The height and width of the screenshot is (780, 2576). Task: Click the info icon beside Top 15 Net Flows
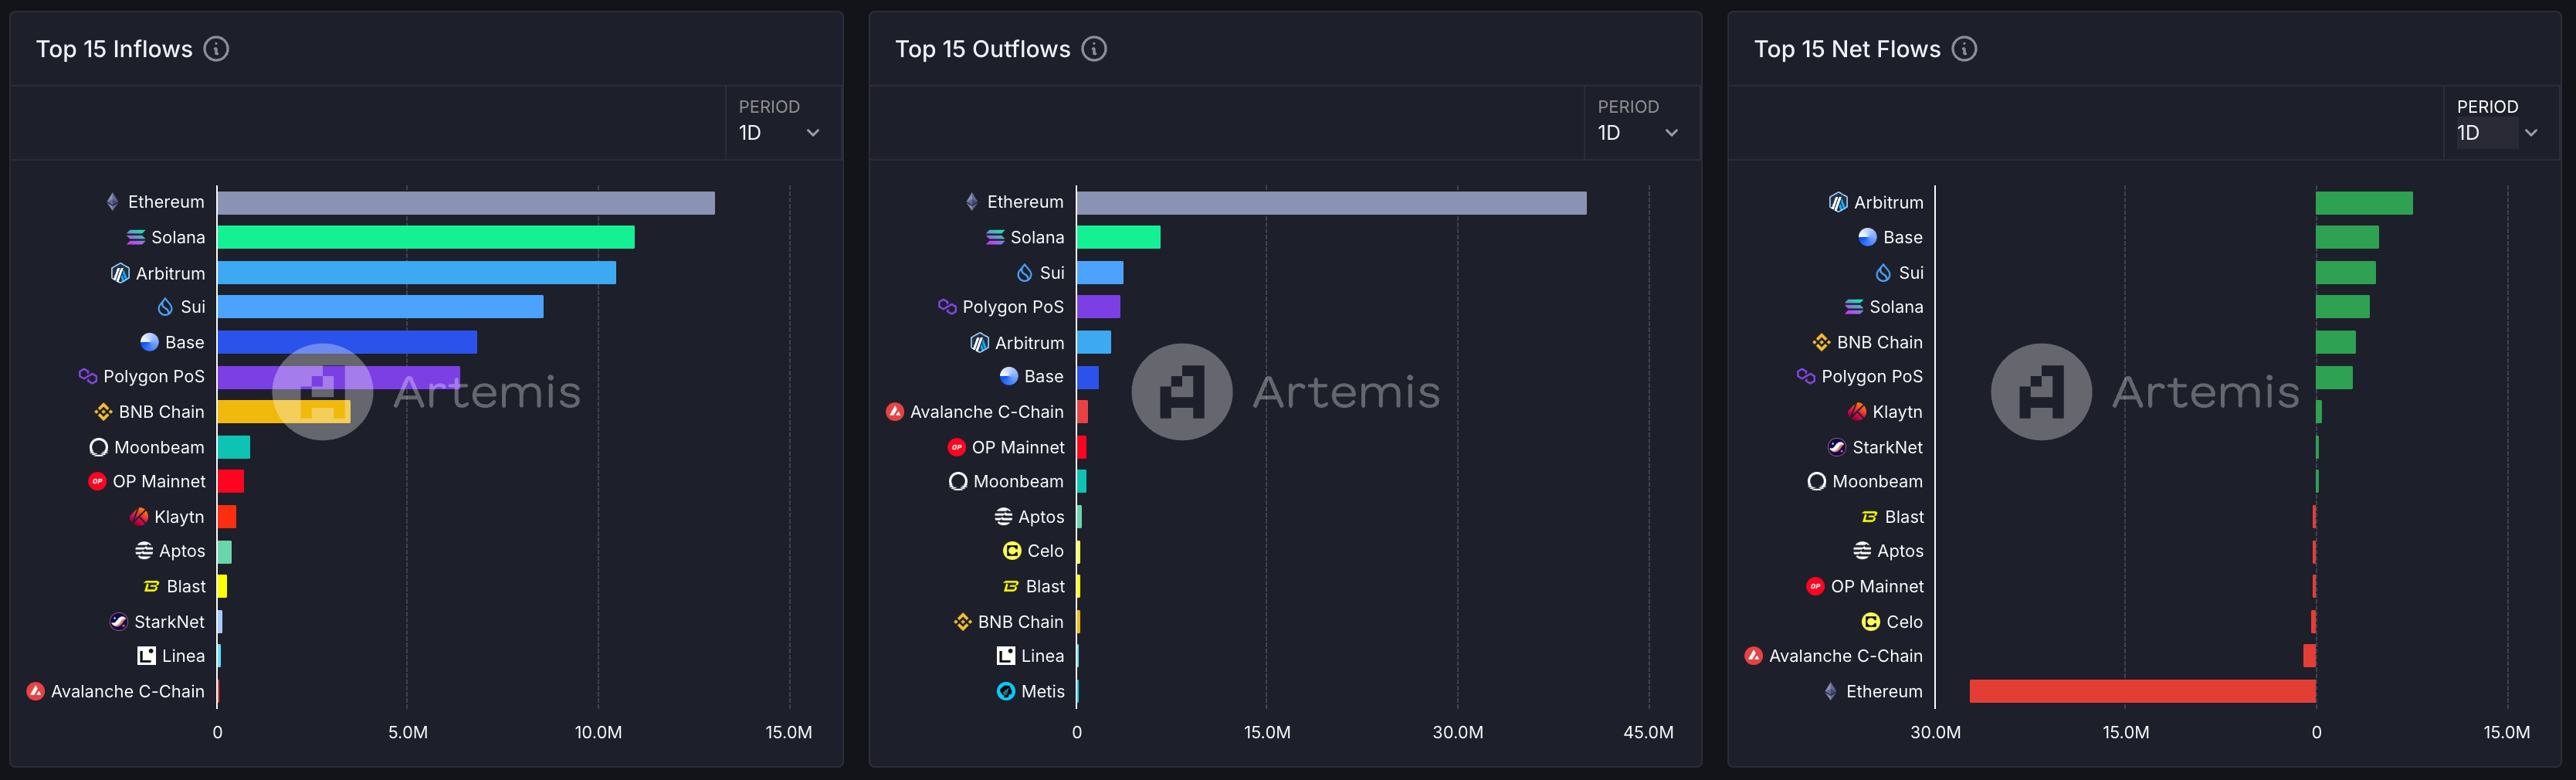[1964, 49]
